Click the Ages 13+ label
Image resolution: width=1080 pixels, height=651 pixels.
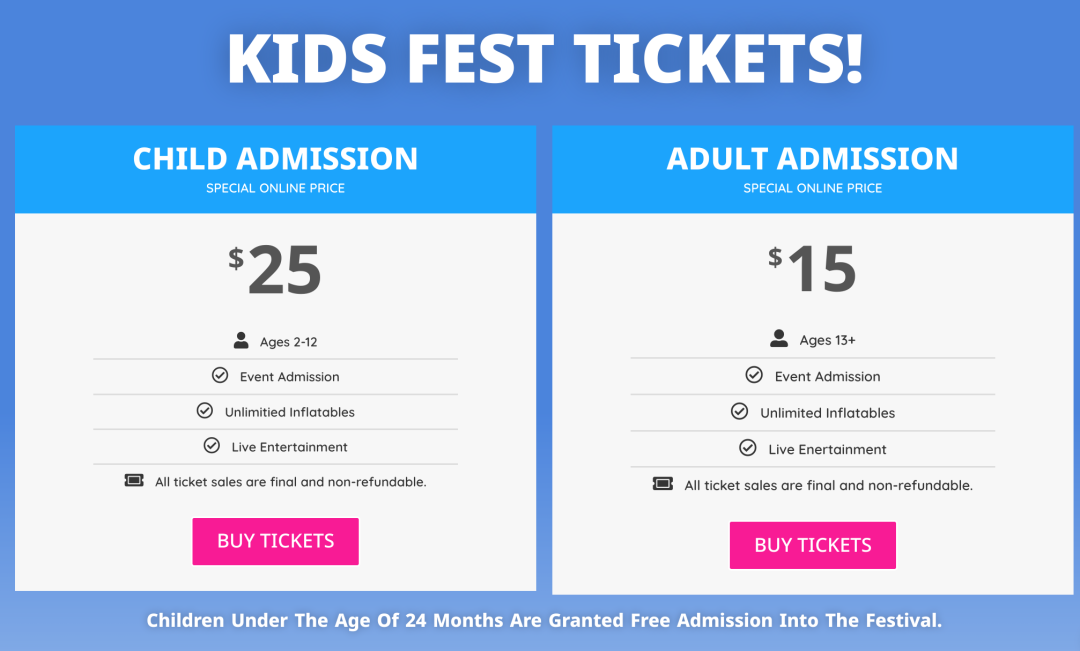(827, 340)
